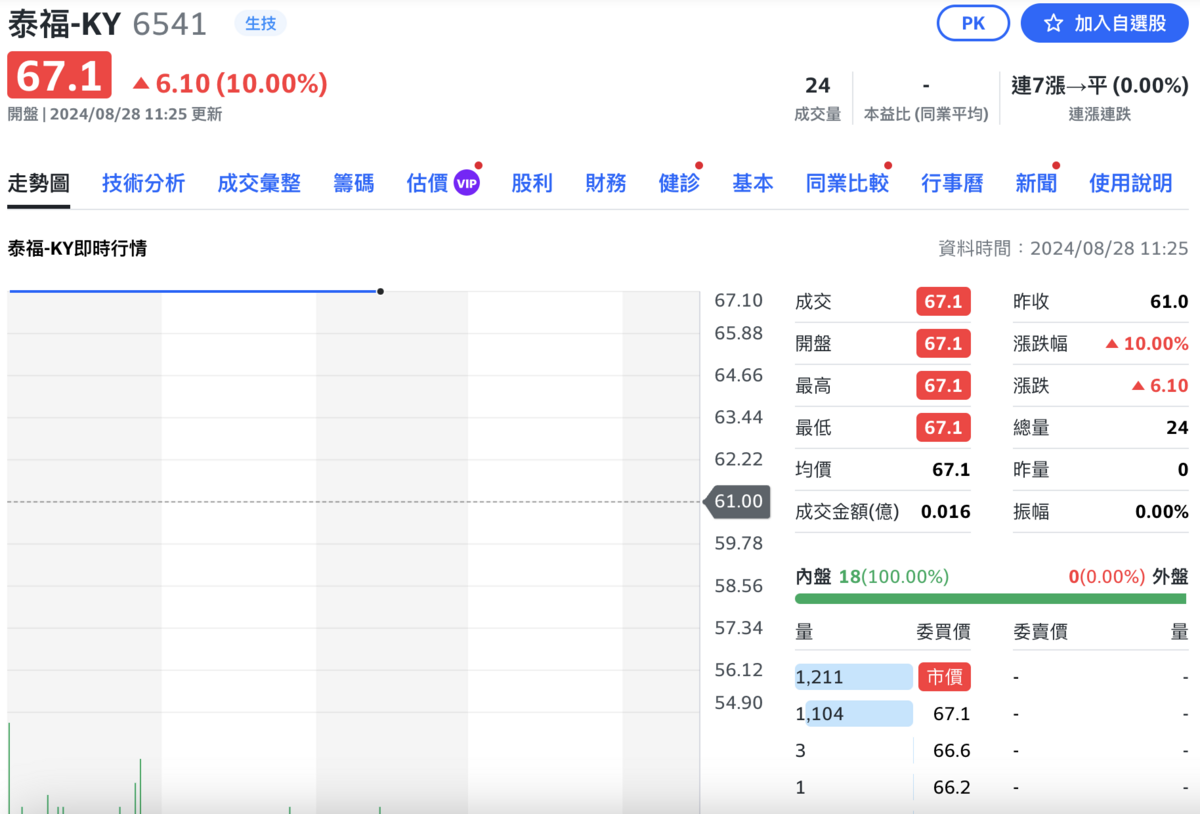This screenshot has height=814, width=1200.
Task: Click the 生技 industry tag
Action: (261, 23)
